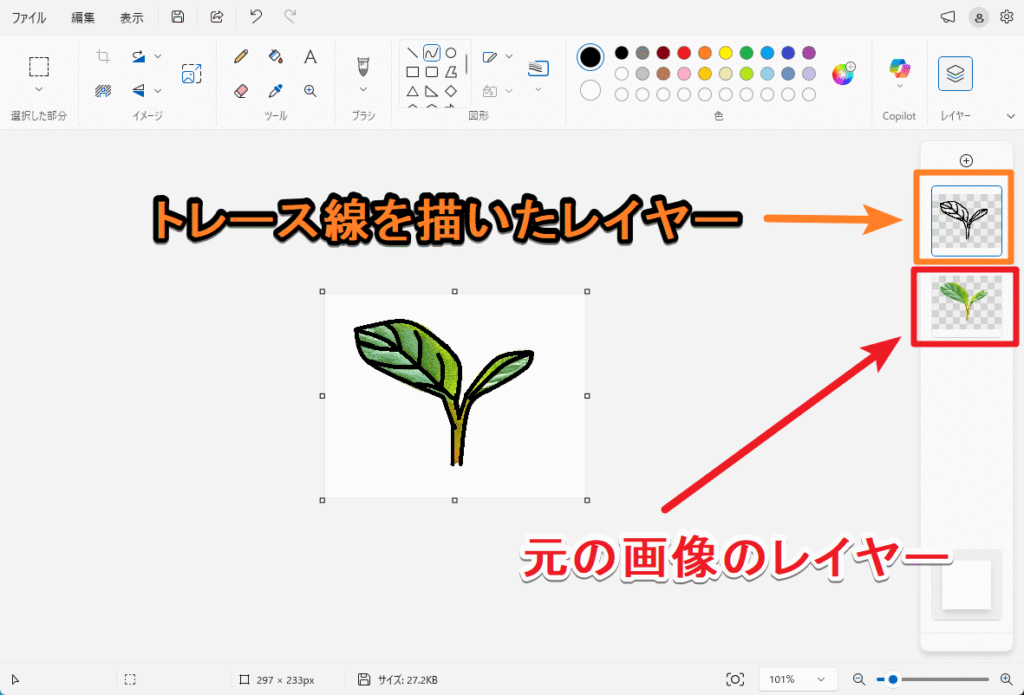1024x695 pixels.
Task: Pick the pink color swatch
Action: coord(684,74)
